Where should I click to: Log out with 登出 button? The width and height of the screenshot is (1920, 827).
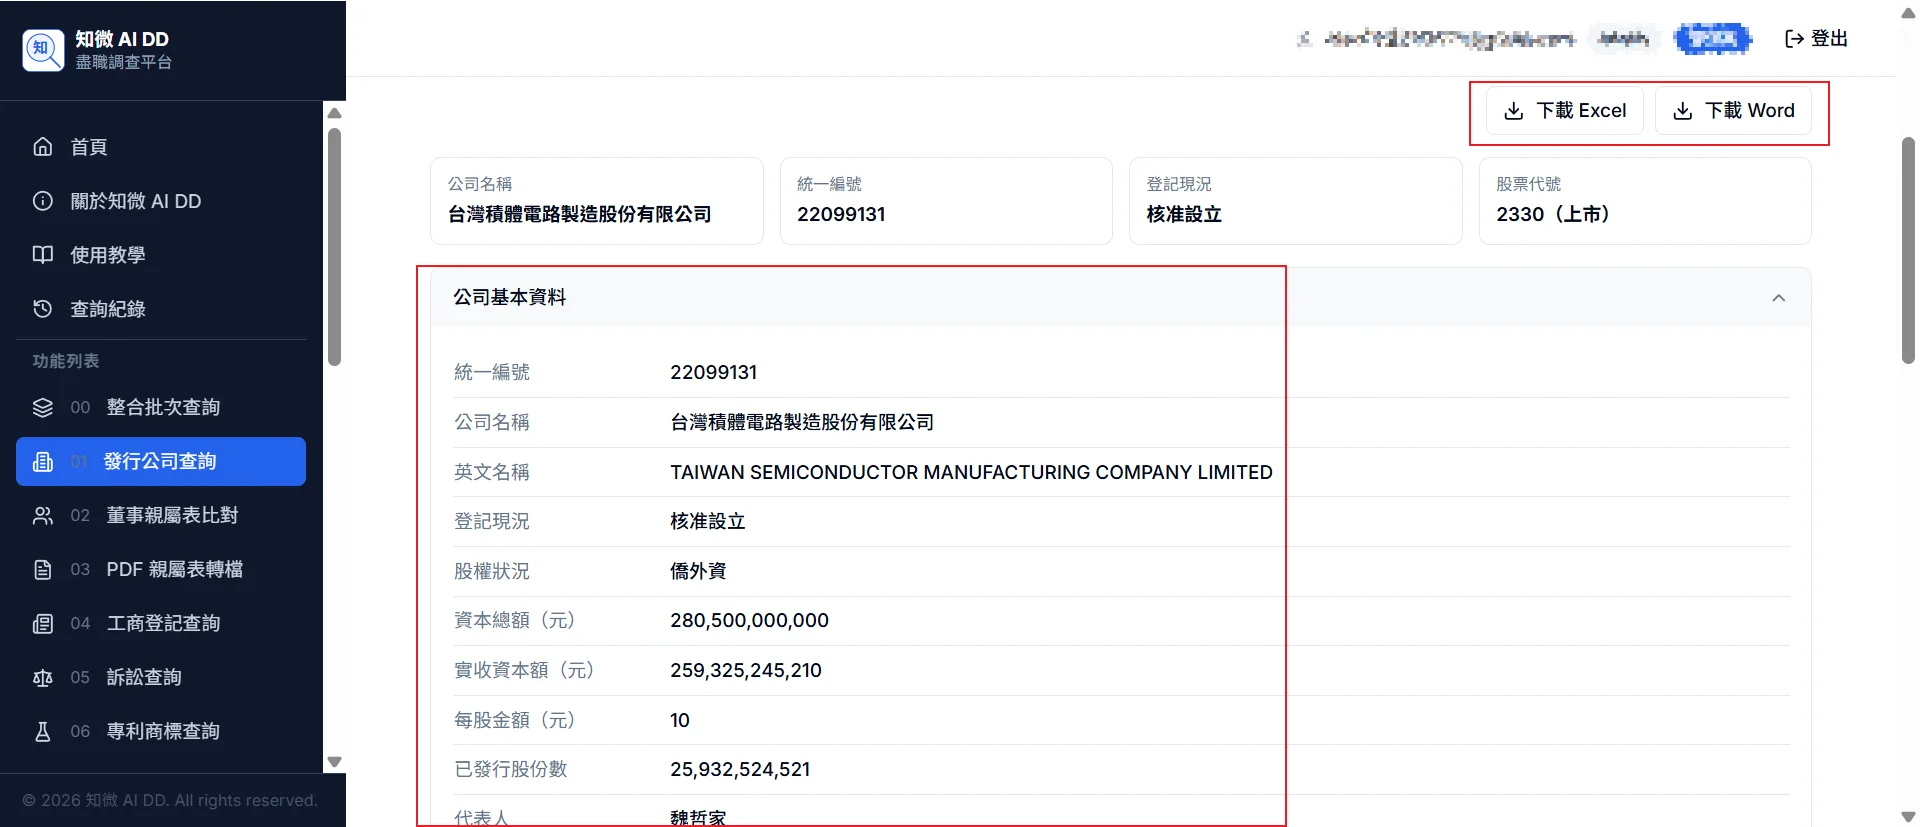coord(1816,39)
